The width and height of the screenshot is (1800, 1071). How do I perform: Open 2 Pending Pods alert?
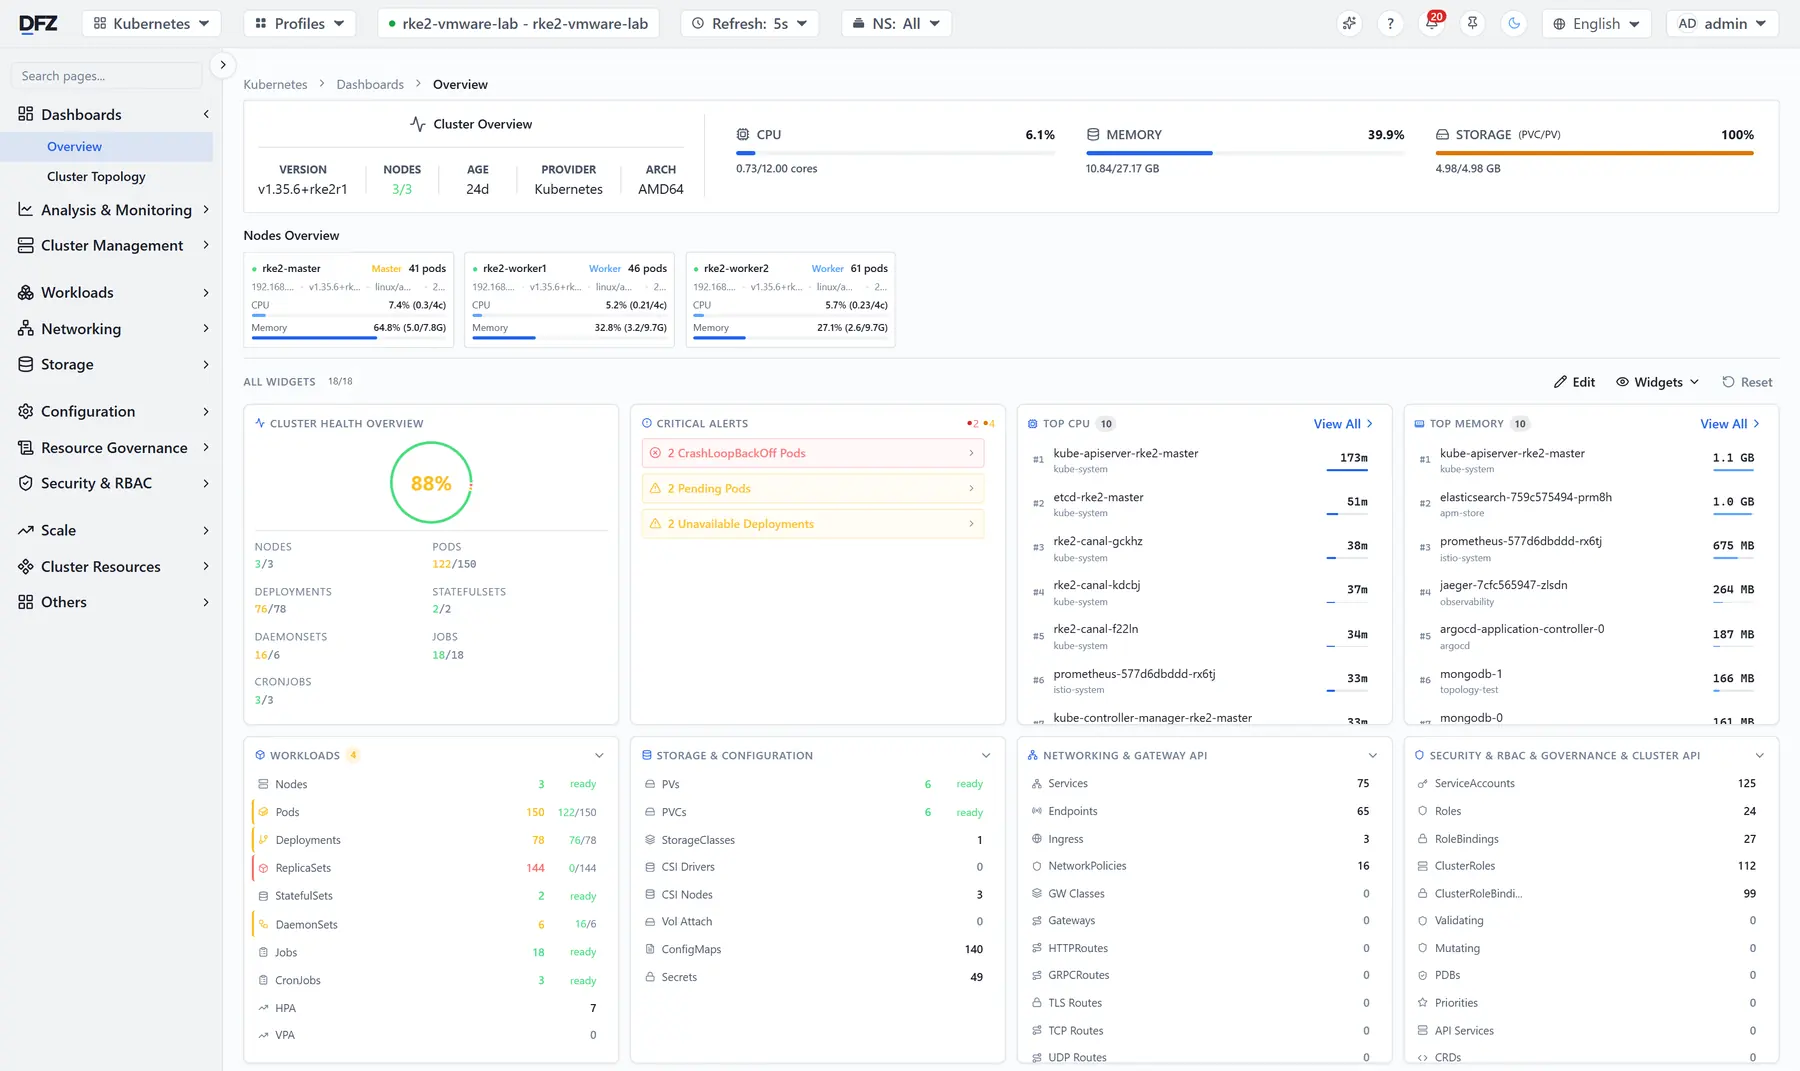coord(813,488)
